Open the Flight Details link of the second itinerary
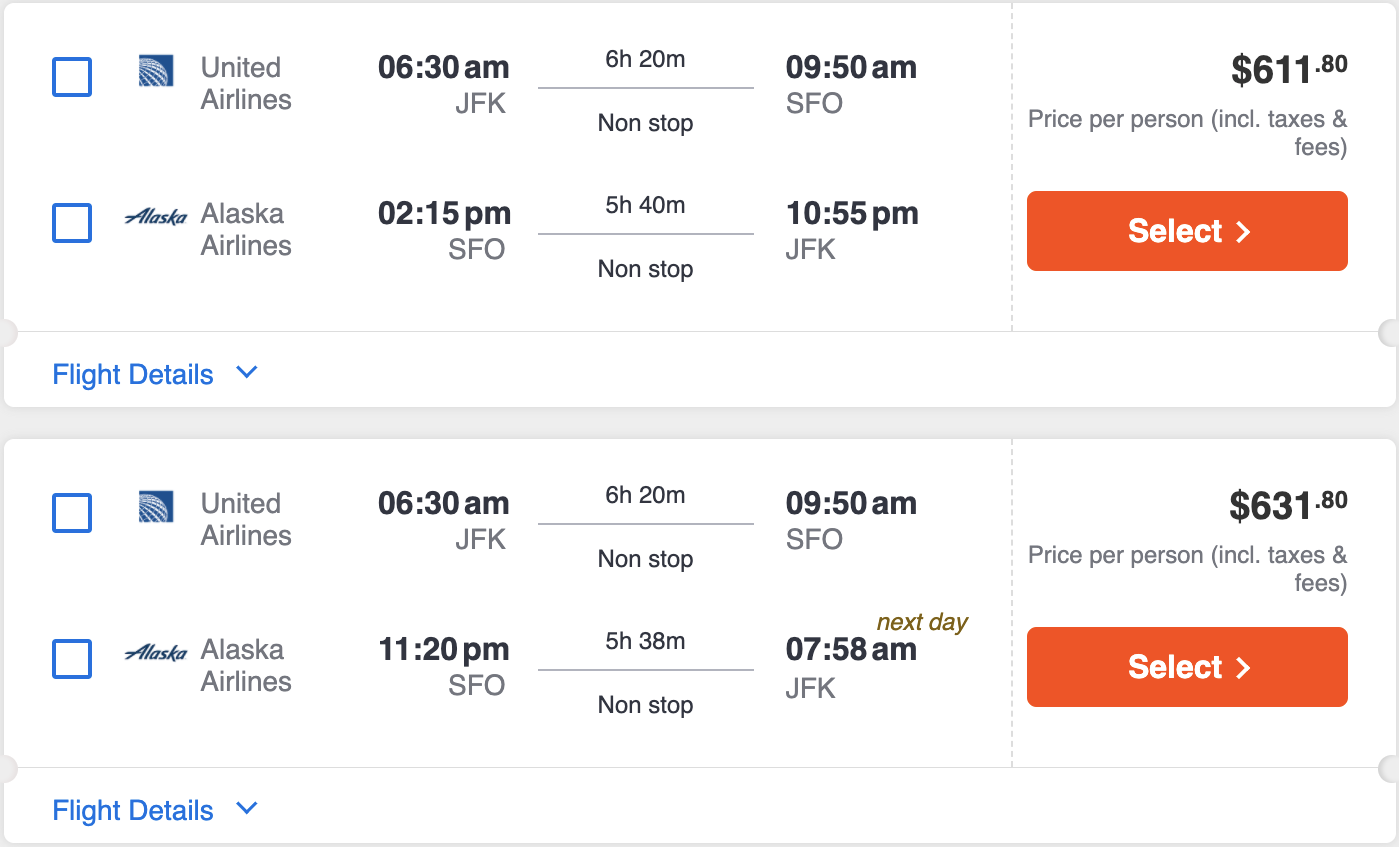 pyautogui.click(x=133, y=811)
